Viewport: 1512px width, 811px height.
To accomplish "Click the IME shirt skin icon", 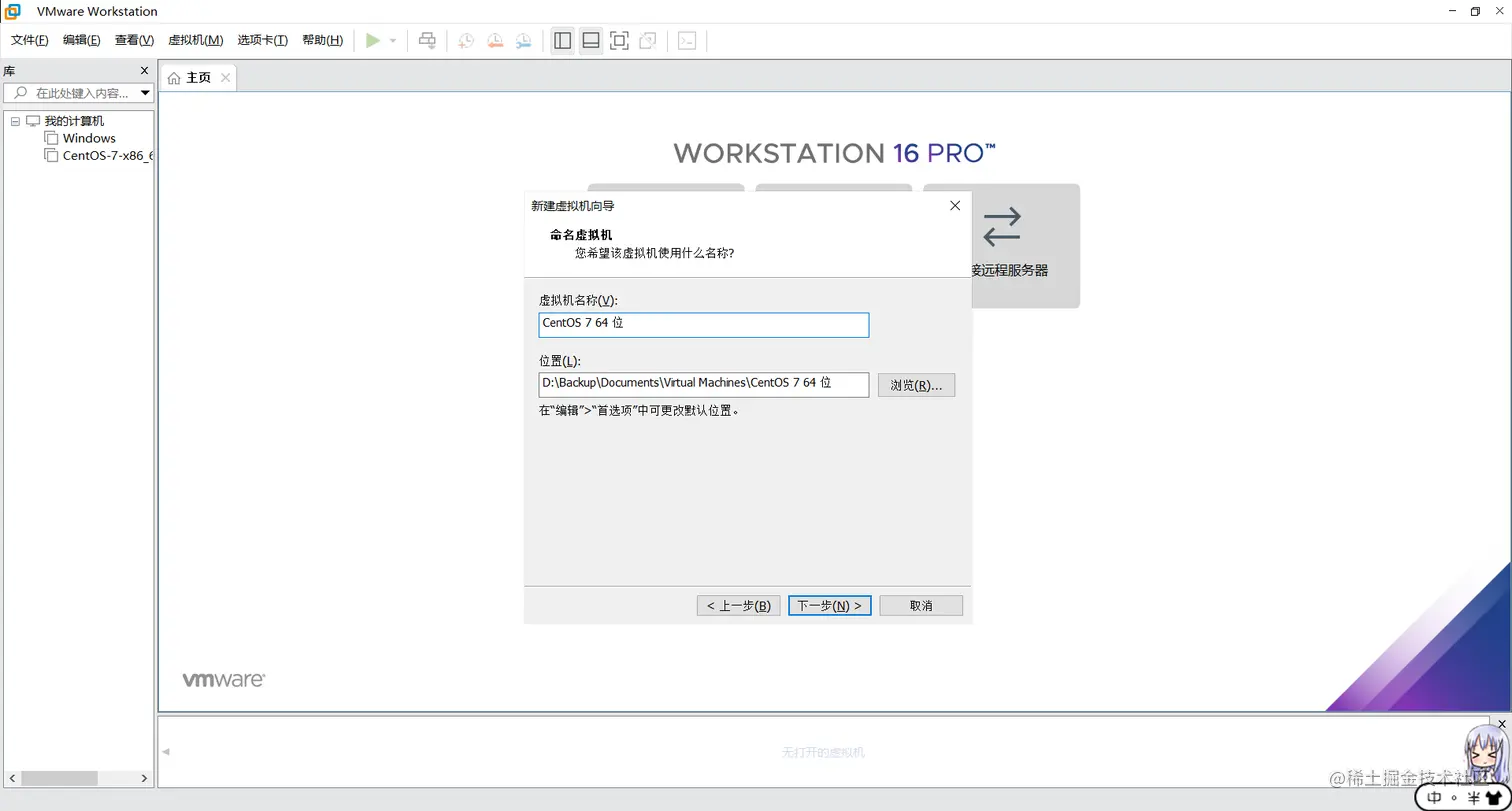I will pyautogui.click(x=1493, y=798).
